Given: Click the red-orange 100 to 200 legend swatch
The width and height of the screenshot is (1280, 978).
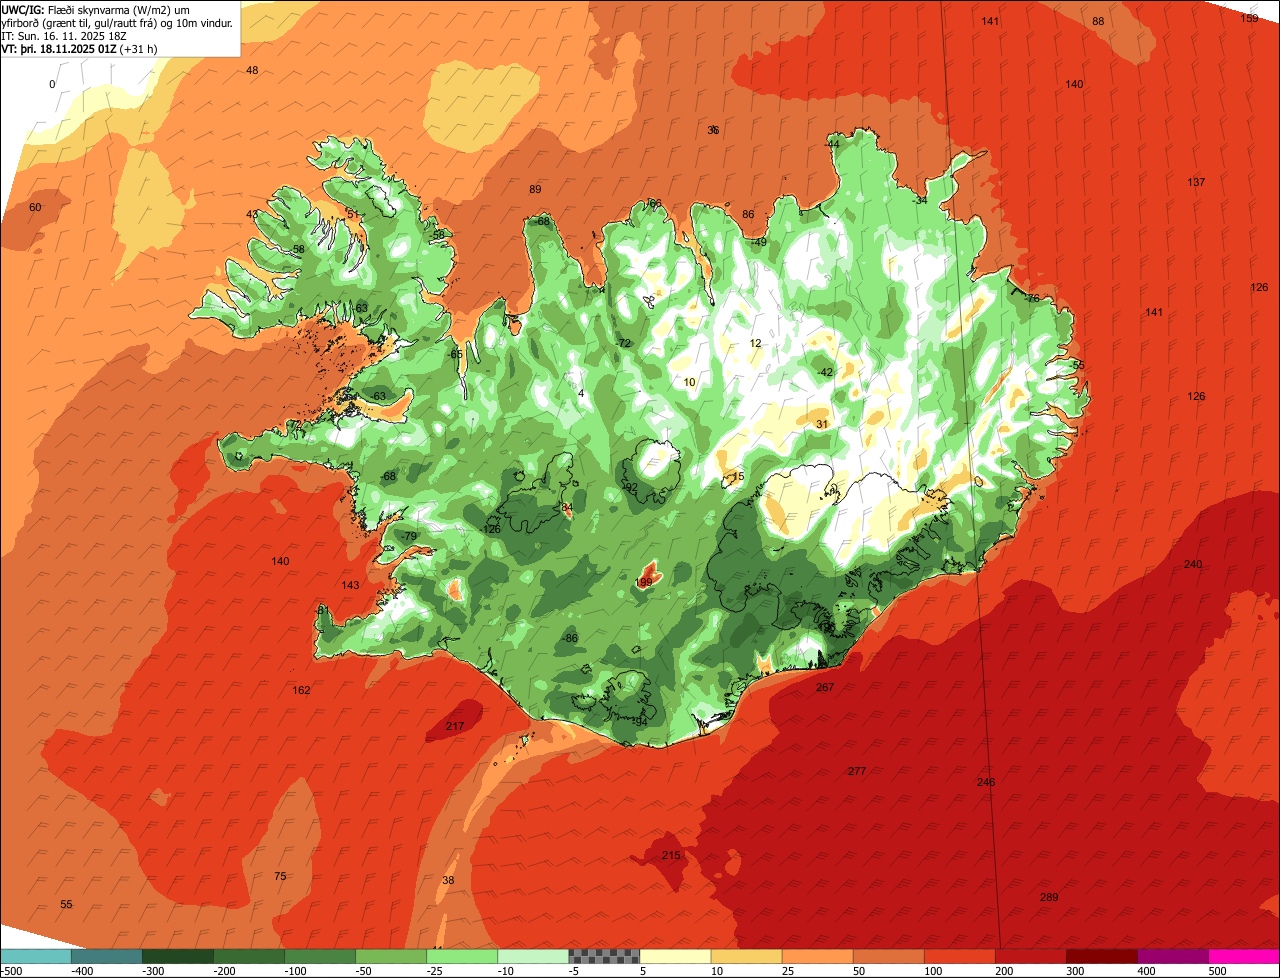Looking at the screenshot, I should click(x=959, y=956).
